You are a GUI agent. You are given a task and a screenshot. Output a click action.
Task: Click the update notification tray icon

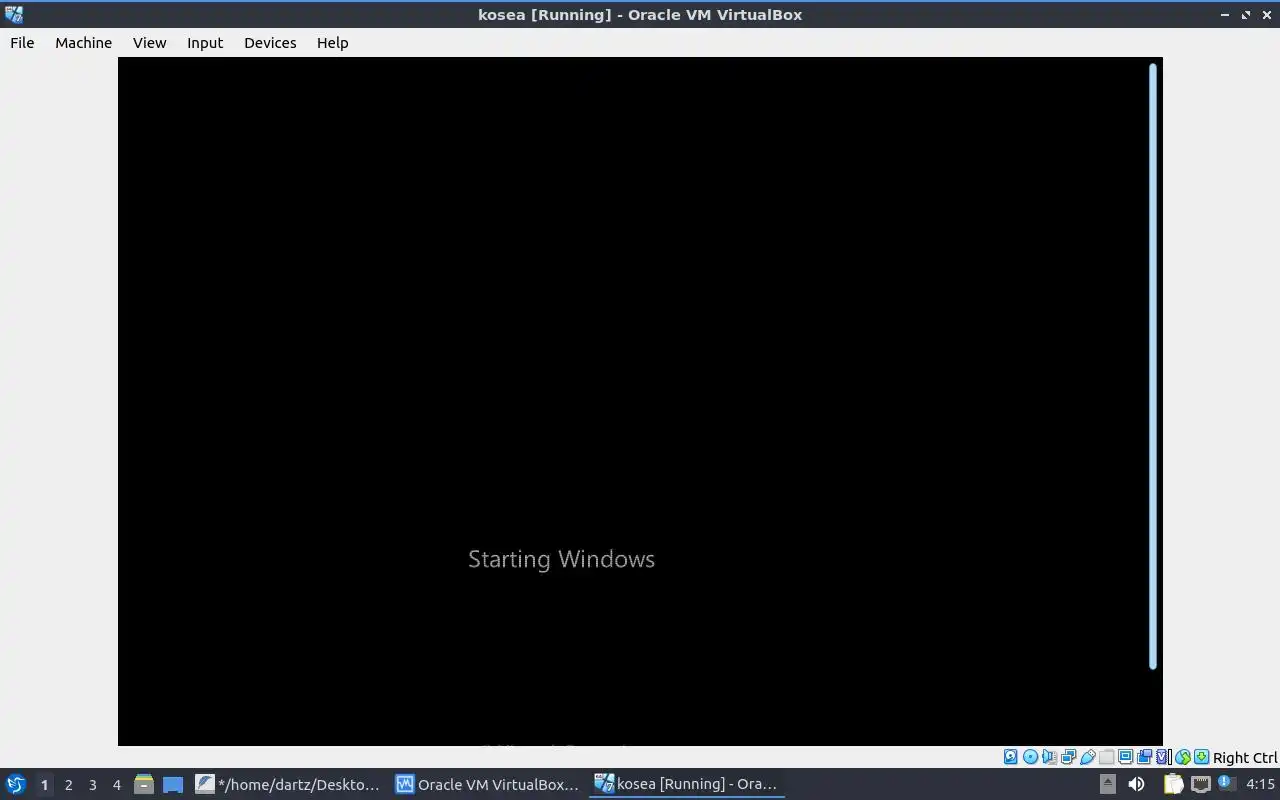(x=1227, y=784)
